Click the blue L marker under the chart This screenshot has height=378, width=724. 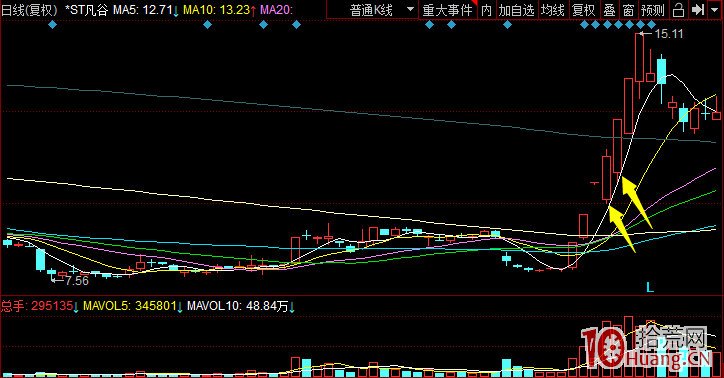650,288
